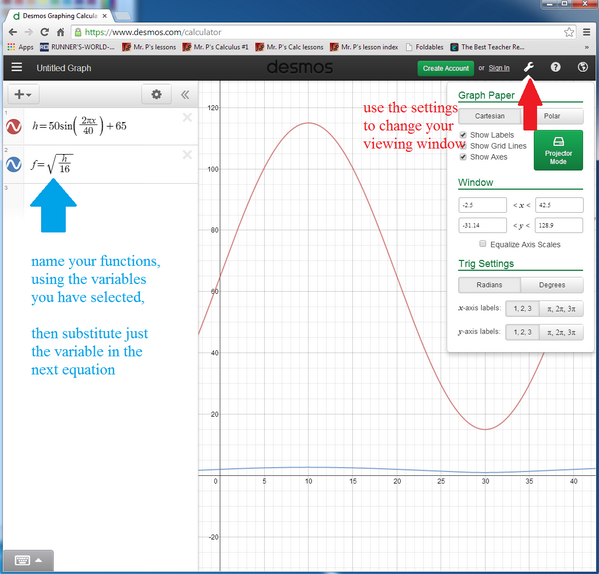Select Degrees trig setting
599x574 pixels.
[552, 285]
